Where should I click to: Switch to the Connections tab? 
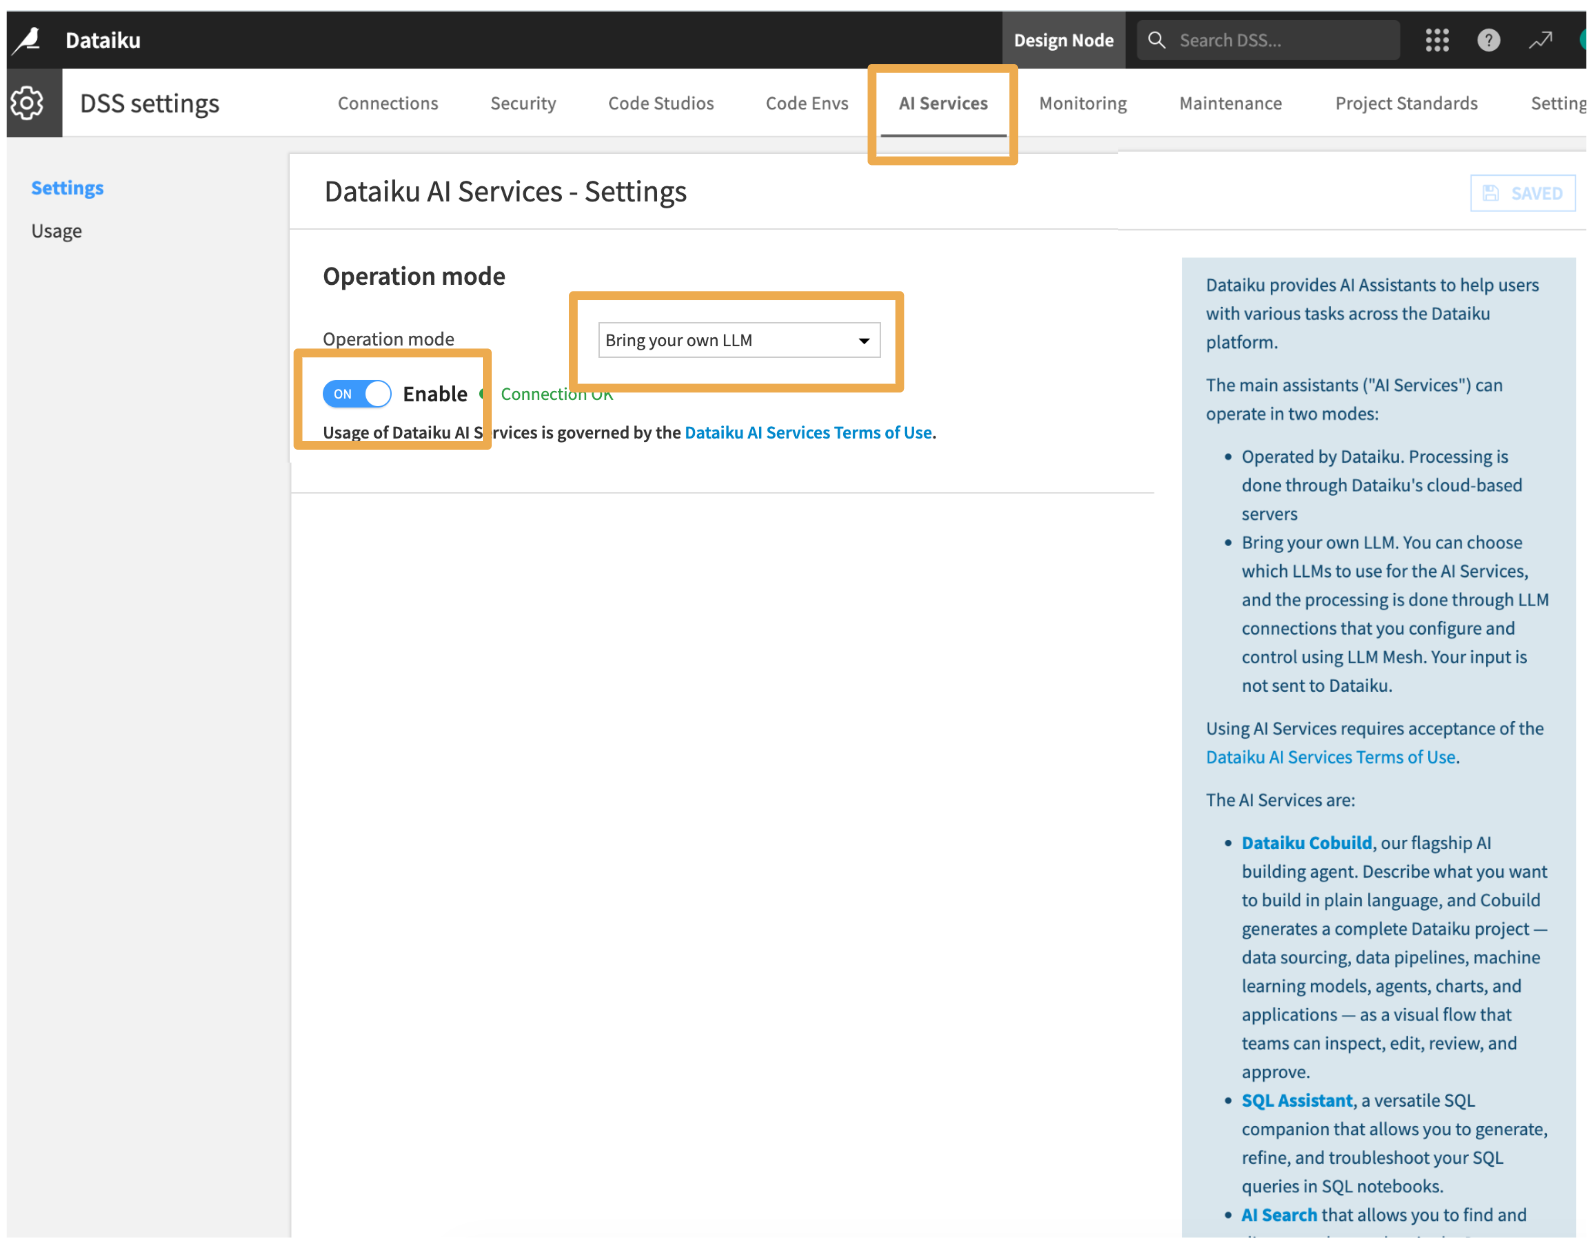pos(388,103)
